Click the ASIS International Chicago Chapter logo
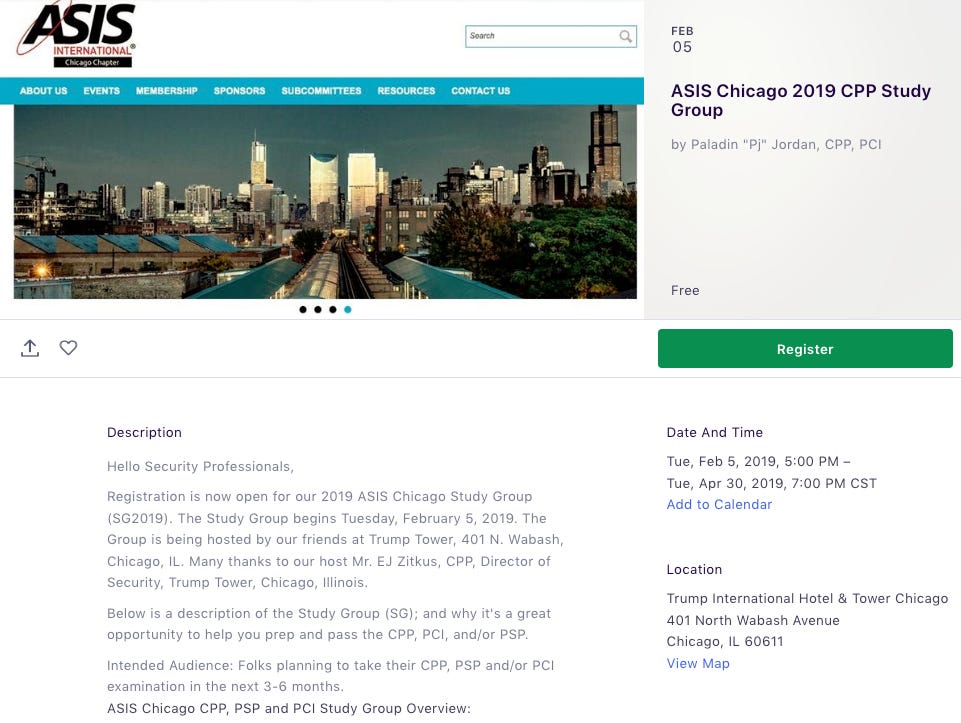This screenshot has width=961, height=723. [x=76, y=34]
